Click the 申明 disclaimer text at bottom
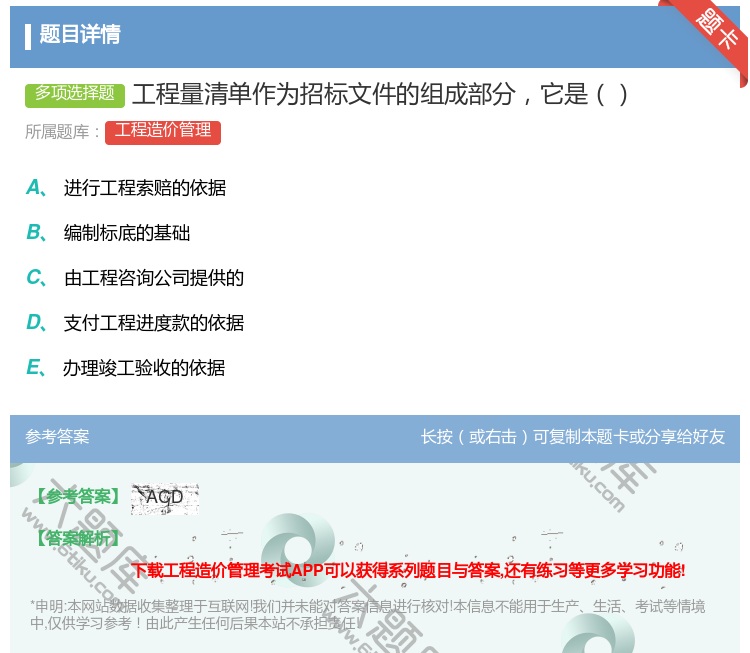The width and height of the screenshot is (750, 653). coord(367,615)
